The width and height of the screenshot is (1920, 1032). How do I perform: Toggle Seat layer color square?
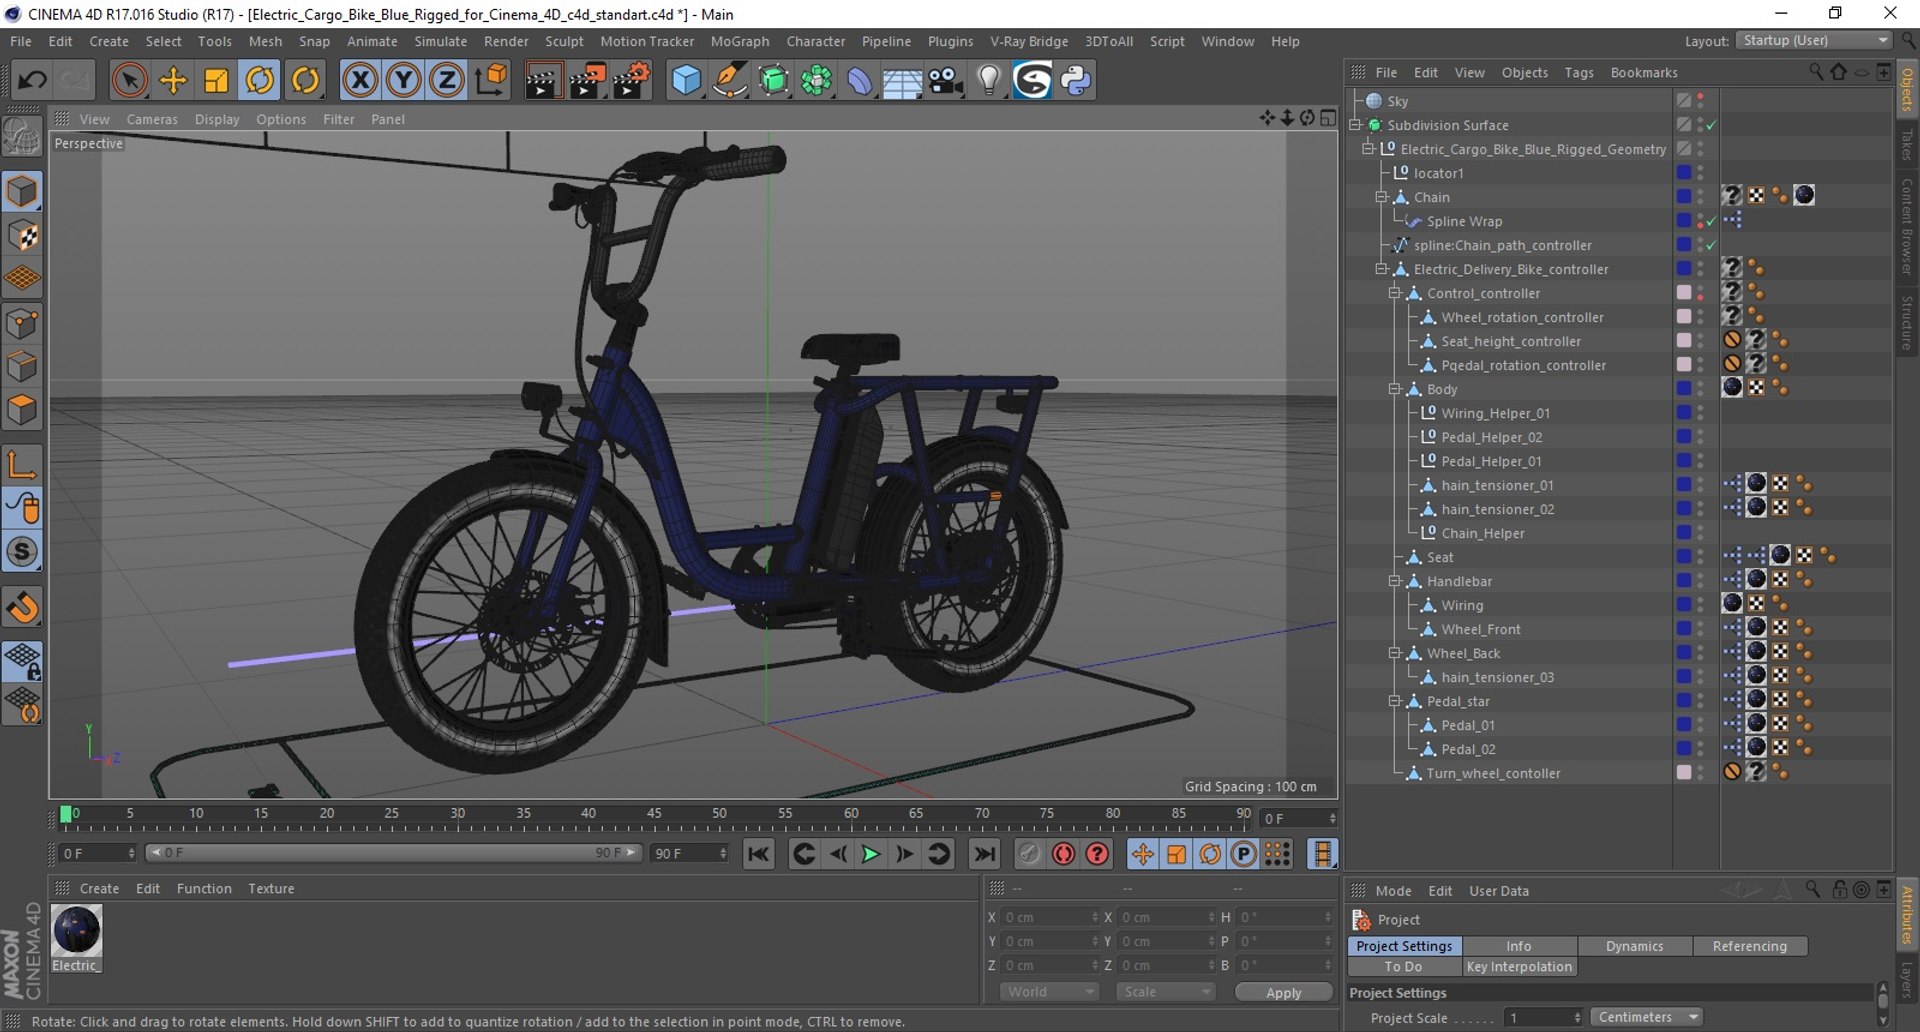pos(1684,557)
